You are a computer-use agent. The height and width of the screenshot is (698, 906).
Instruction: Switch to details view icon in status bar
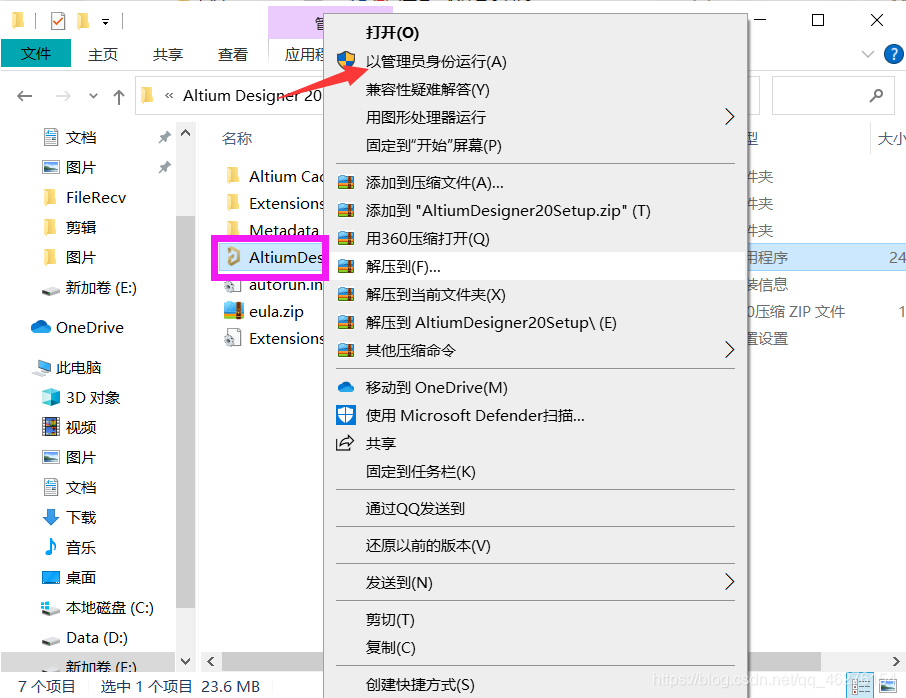(x=862, y=686)
